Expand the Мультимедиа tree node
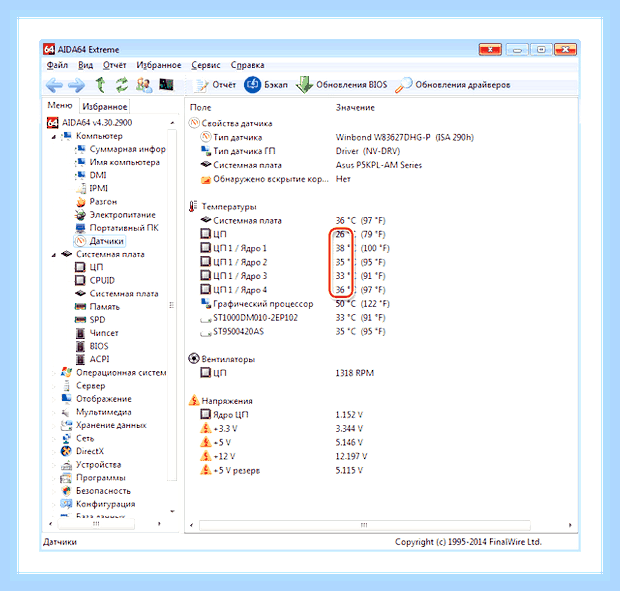The image size is (620, 591). (x=54, y=412)
